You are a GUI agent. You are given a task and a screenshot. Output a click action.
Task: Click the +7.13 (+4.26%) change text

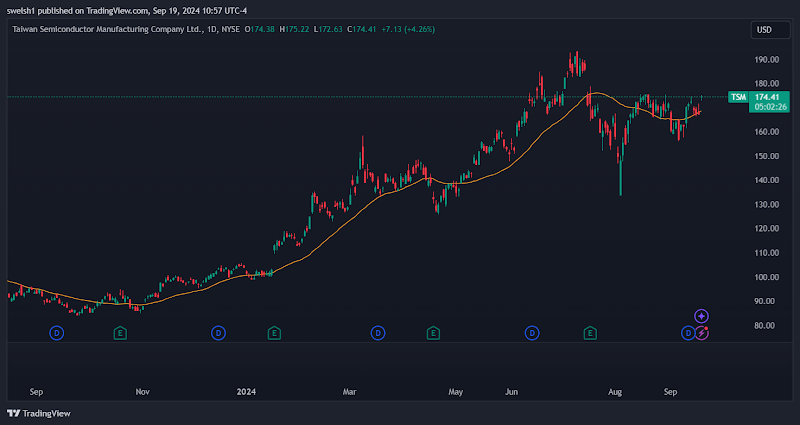click(x=408, y=30)
